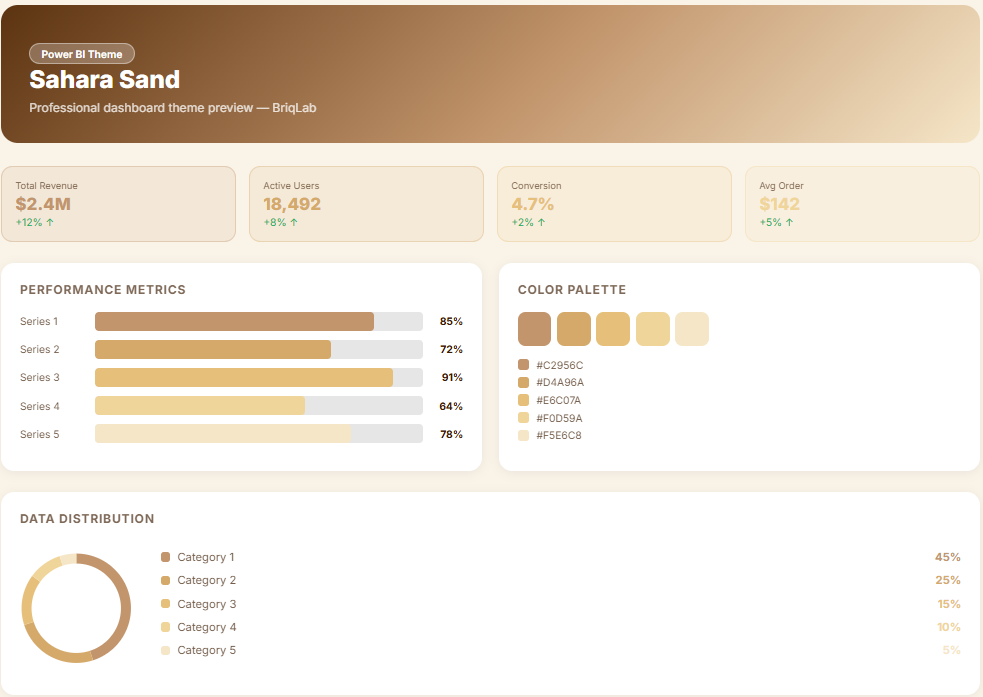The image size is (983, 697).
Task: Click the Series 5 bar at 78%
Action: click(258, 434)
